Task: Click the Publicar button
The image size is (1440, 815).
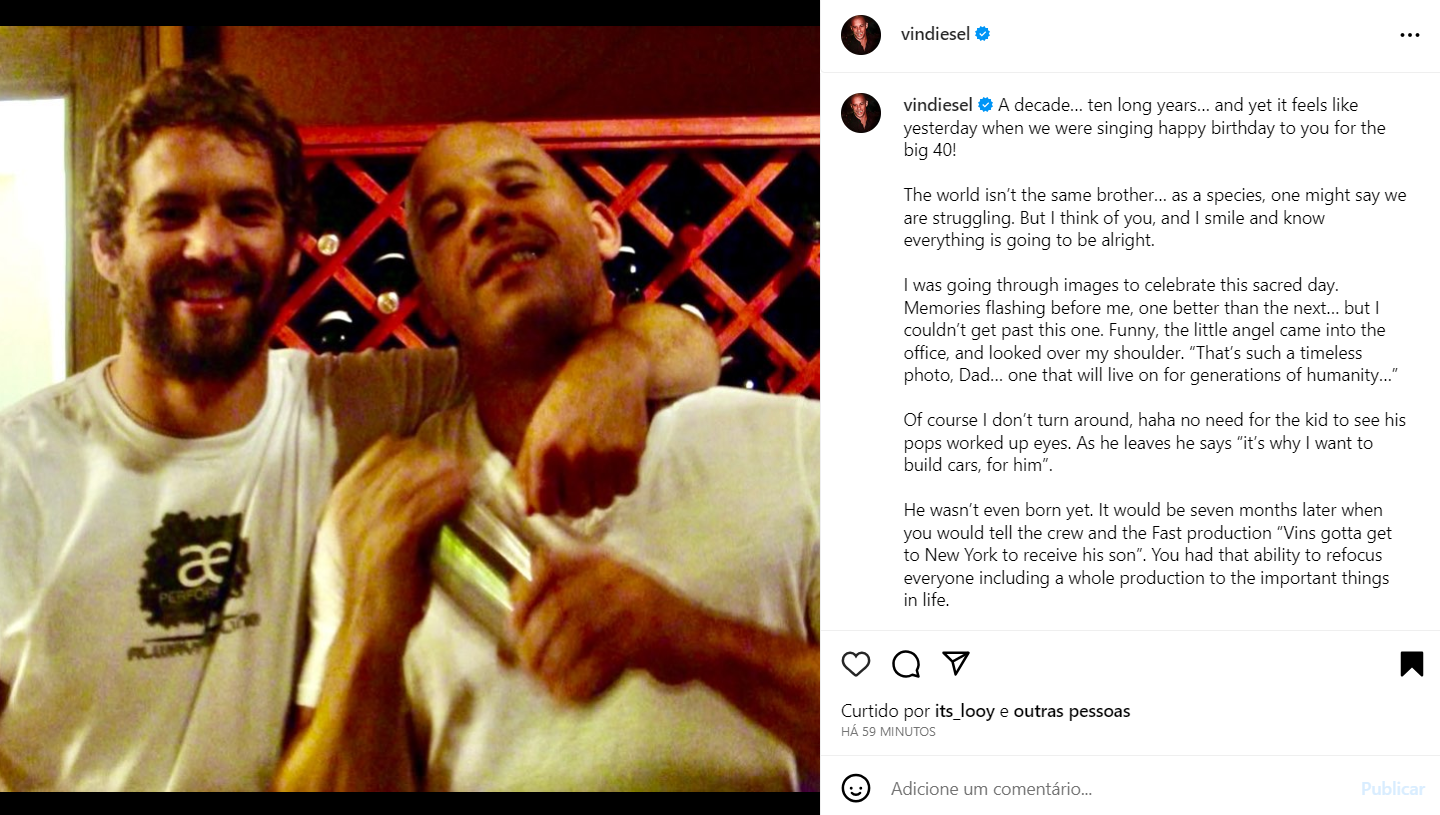Action: point(1392,789)
